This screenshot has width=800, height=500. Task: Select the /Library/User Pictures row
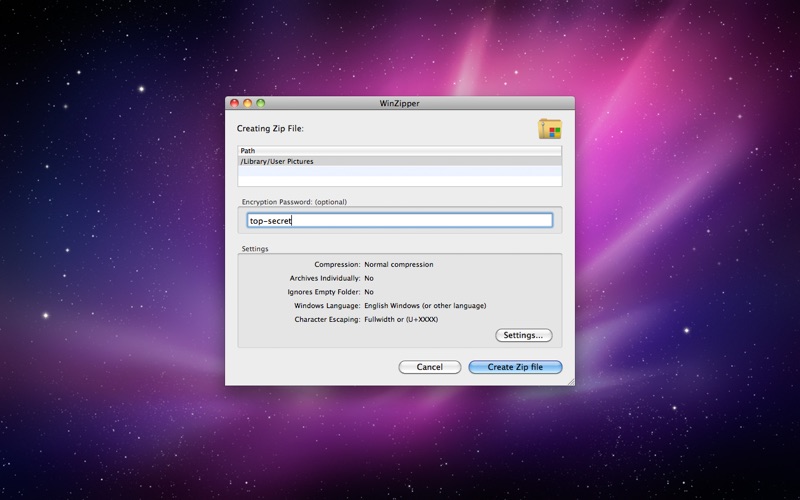pos(400,161)
